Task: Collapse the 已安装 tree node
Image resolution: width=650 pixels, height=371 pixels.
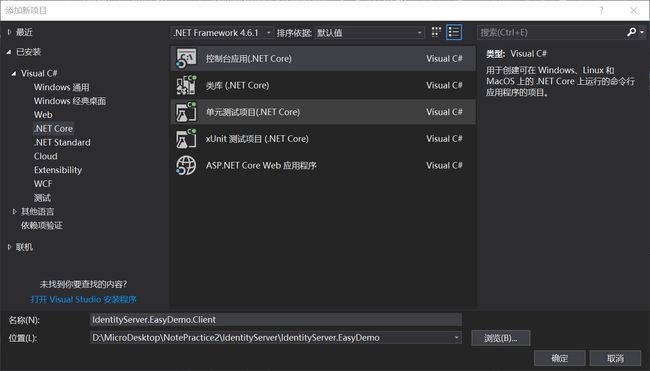Action: coord(9,52)
